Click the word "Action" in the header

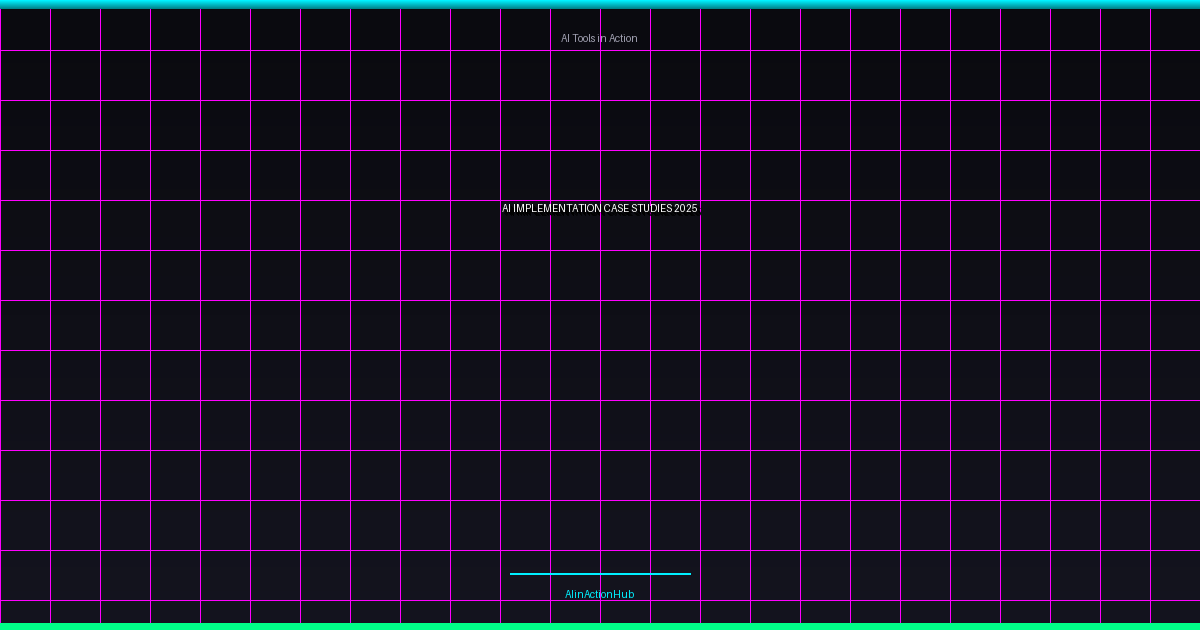click(622, 38)
